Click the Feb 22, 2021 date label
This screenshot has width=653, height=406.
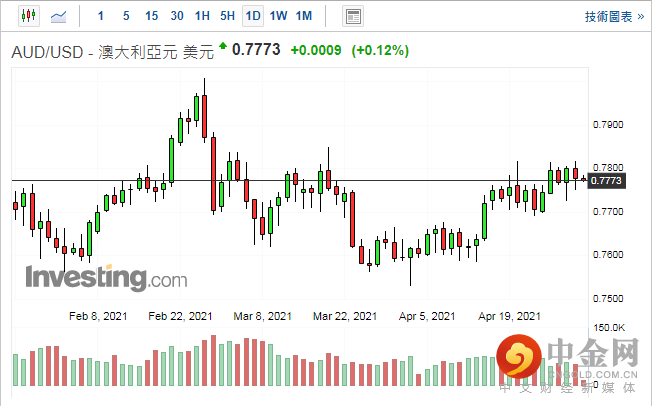coord(180,316)
